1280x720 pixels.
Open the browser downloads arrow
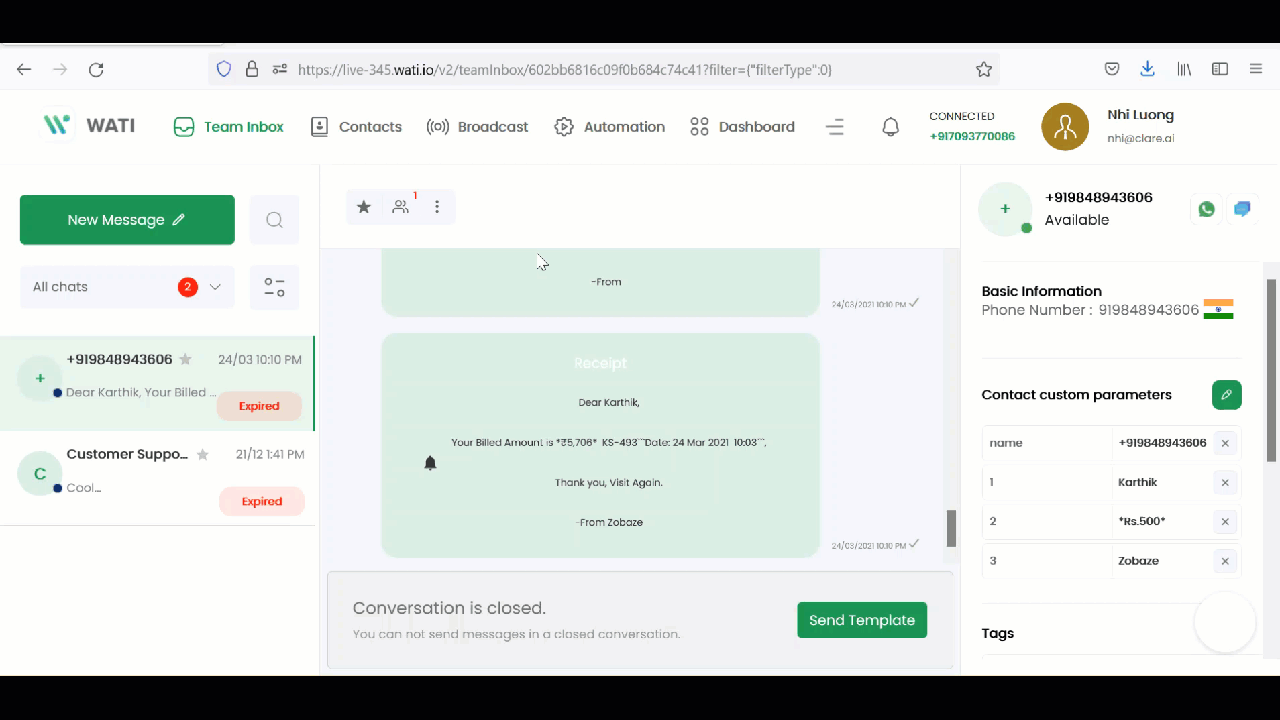tap(1147, 69)
